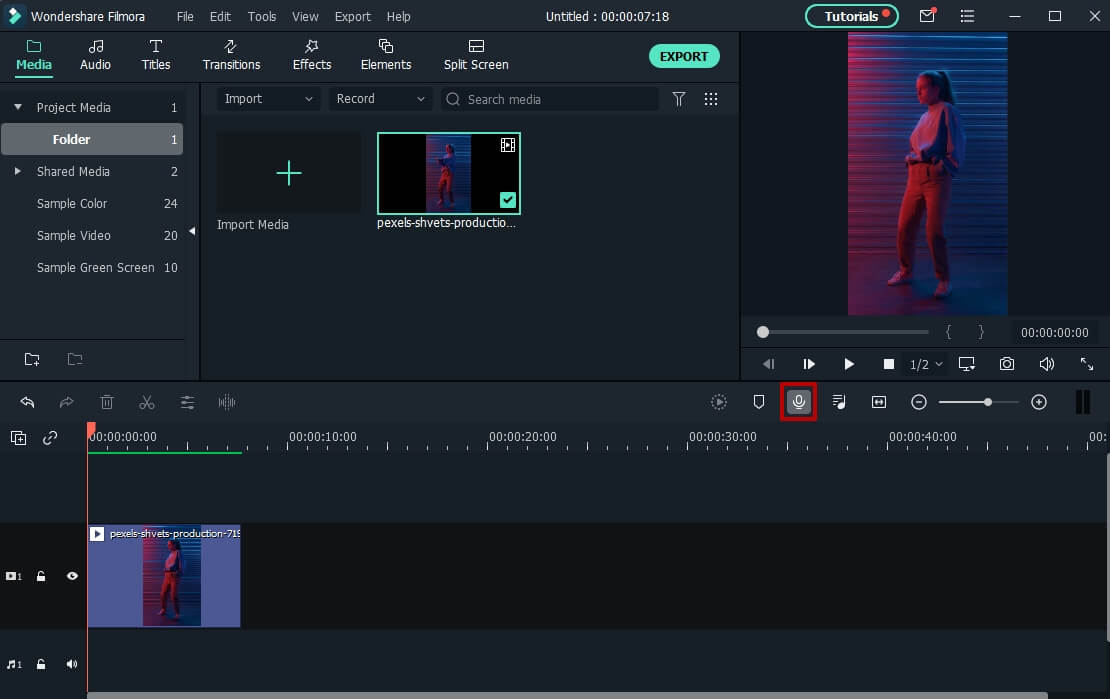Click the zoom to fit timeline icon
The width and height of the screenshot is (1110, 699).
879,402
